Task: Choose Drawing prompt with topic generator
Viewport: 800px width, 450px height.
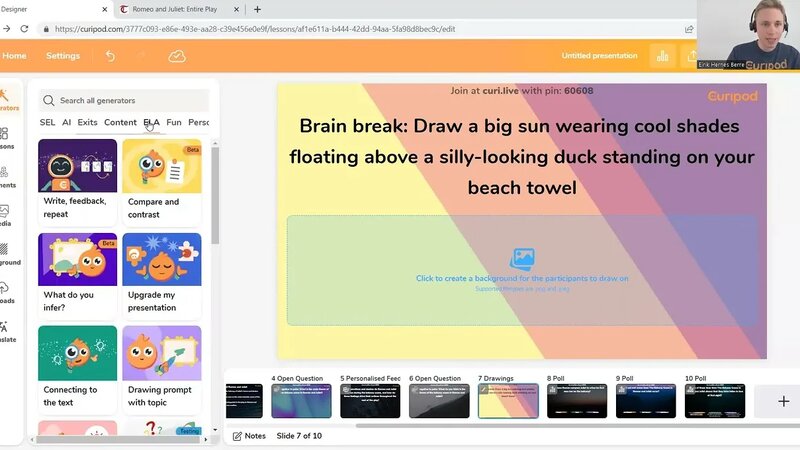Action: (162, 370)
